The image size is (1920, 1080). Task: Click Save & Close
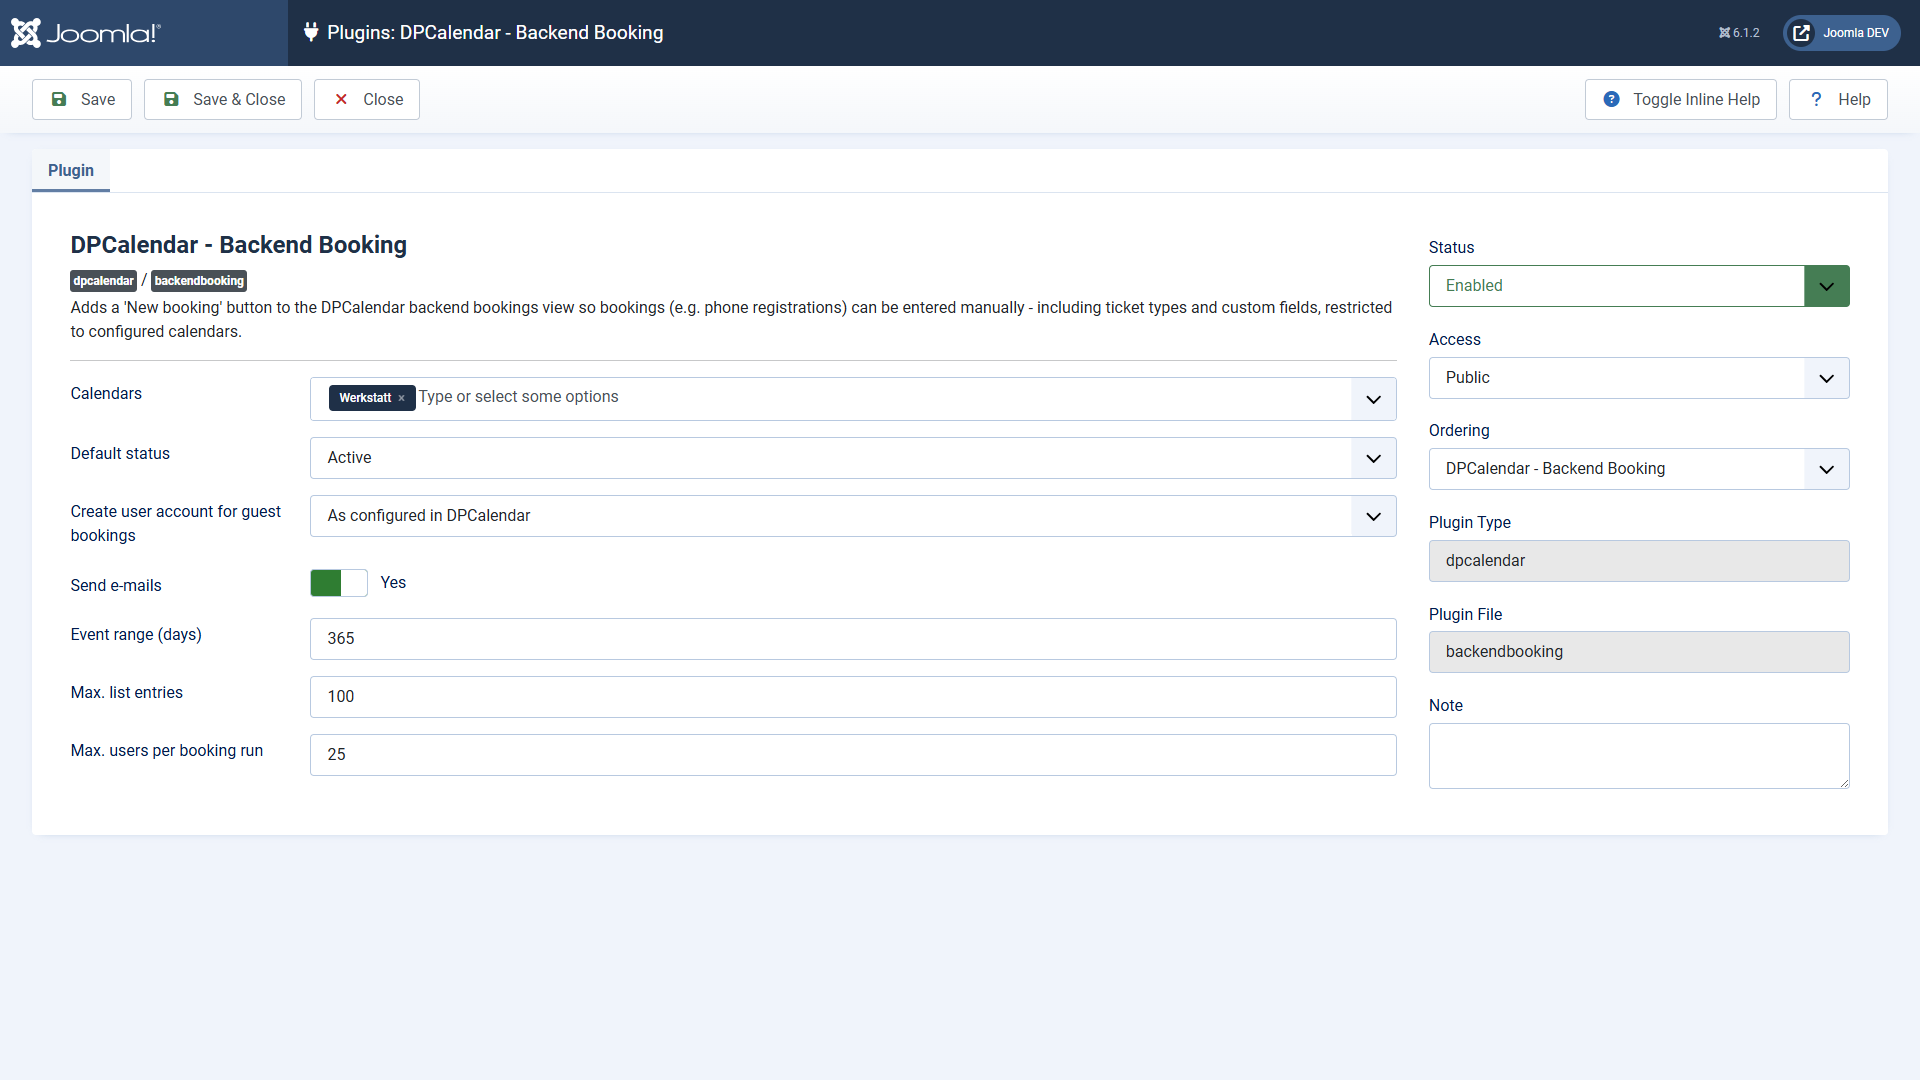coord(223,100)
